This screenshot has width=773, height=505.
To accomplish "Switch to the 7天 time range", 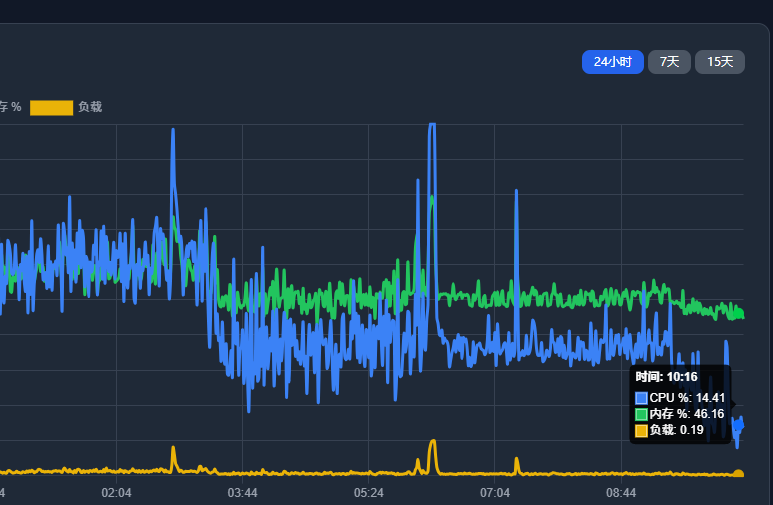I will pos(669,62).
